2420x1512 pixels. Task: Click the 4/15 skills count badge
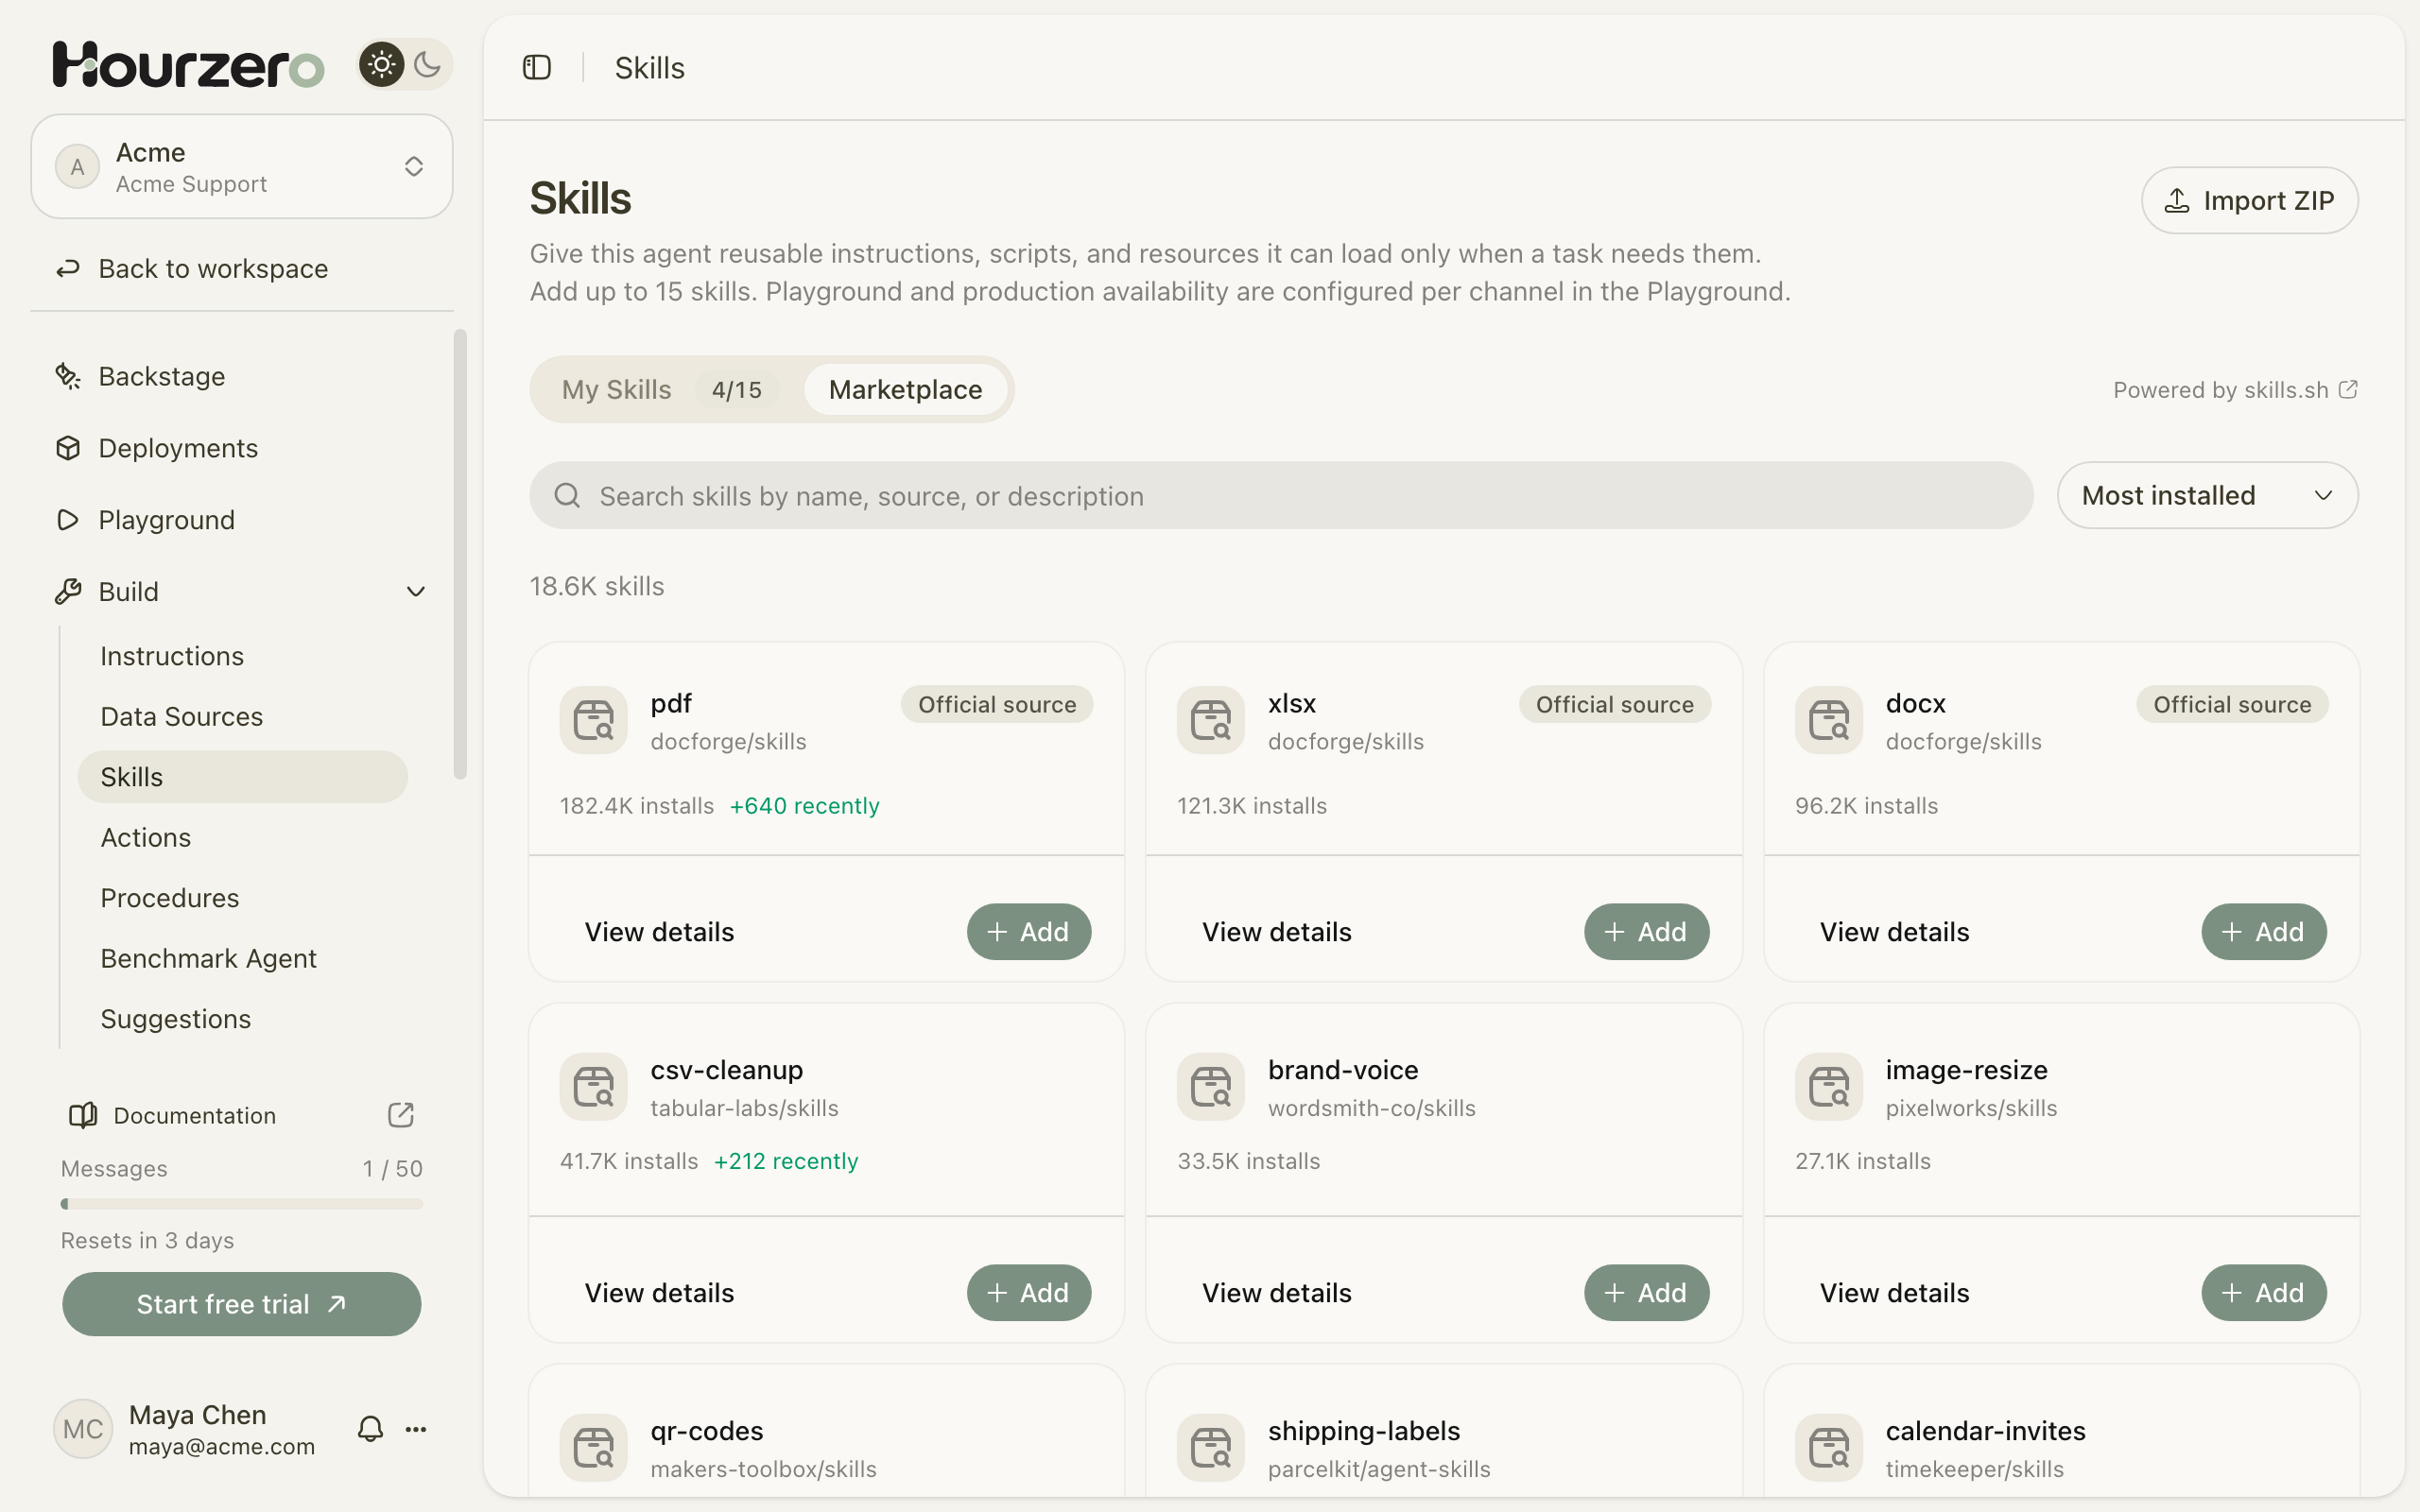(737, 390)
